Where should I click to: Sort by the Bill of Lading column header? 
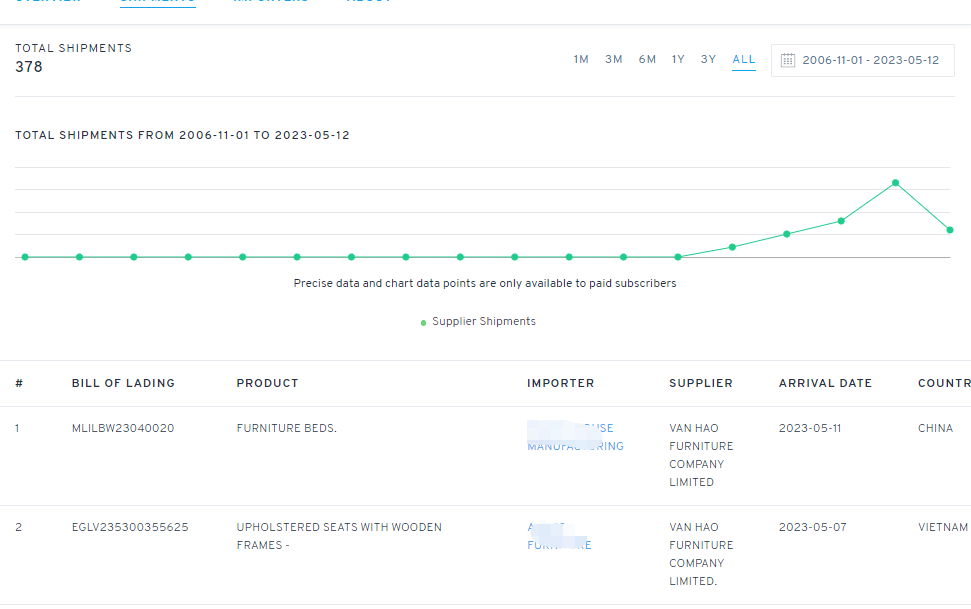coord(123,383)
